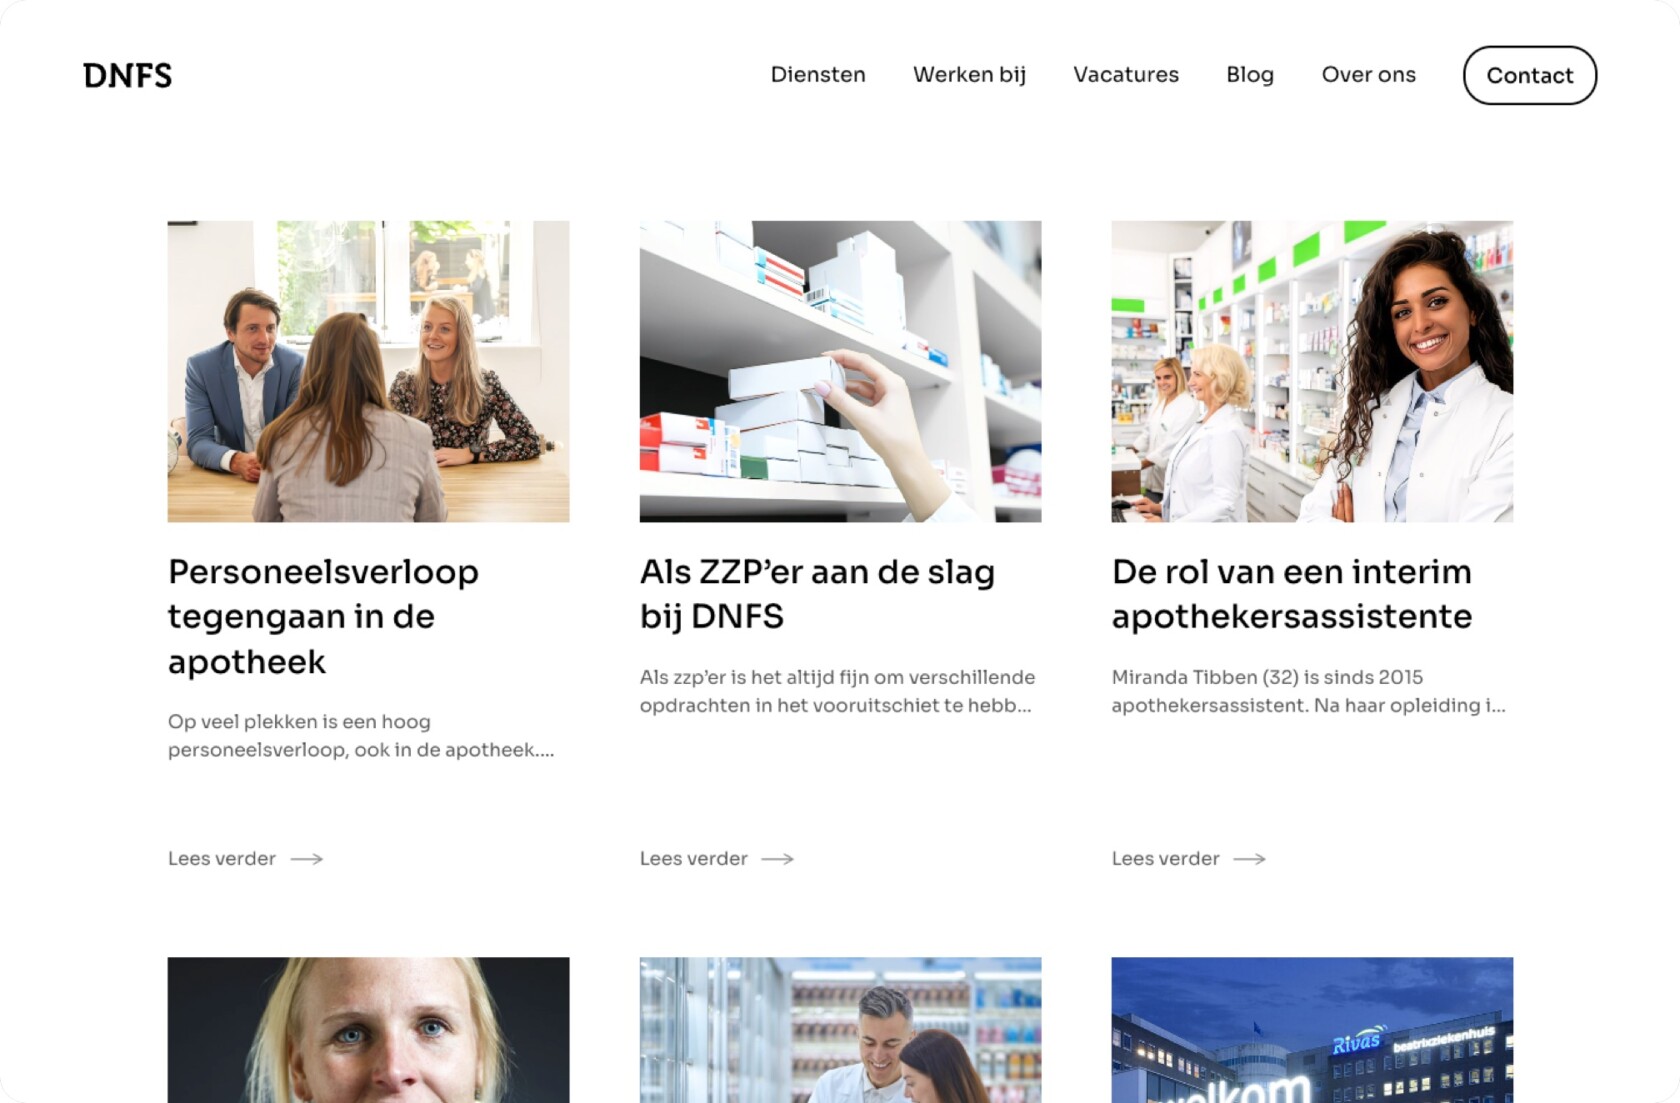Open the smiling pharmacy assistant photo

[1312, 371]
